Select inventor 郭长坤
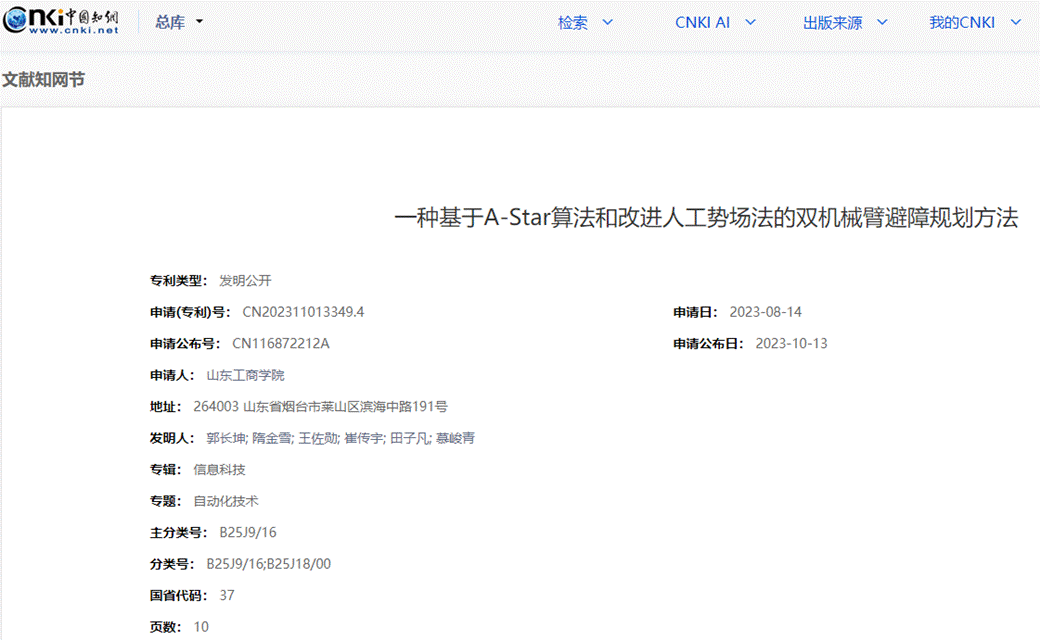The height and width of the screenshot is (640, 1040). (226, 438)
